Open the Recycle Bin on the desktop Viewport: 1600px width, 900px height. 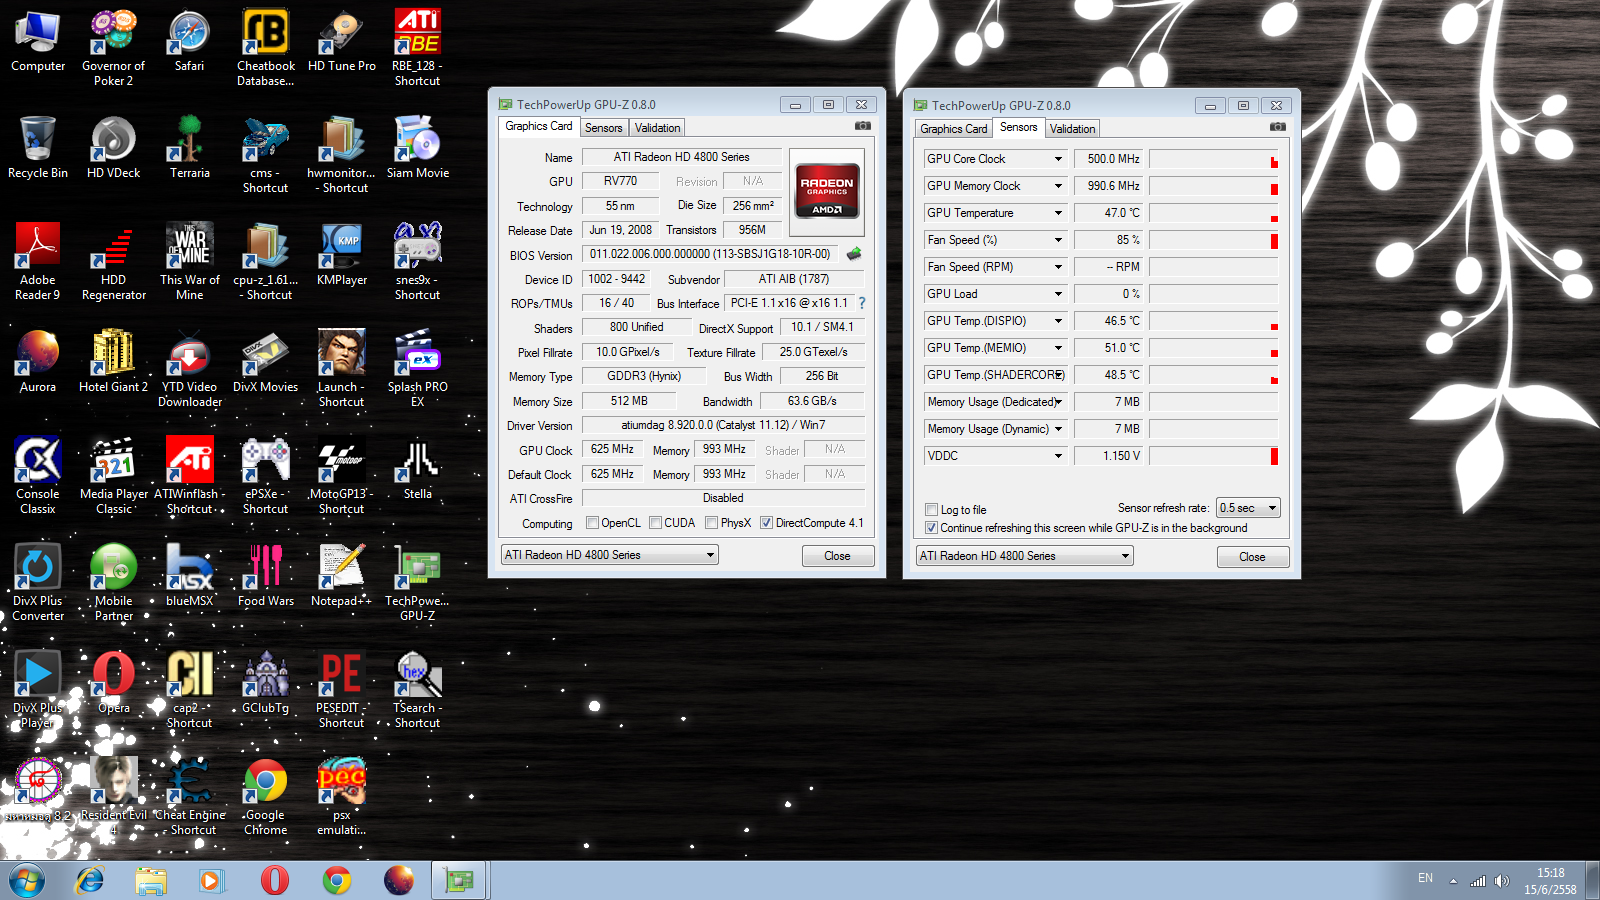point(38,147)
